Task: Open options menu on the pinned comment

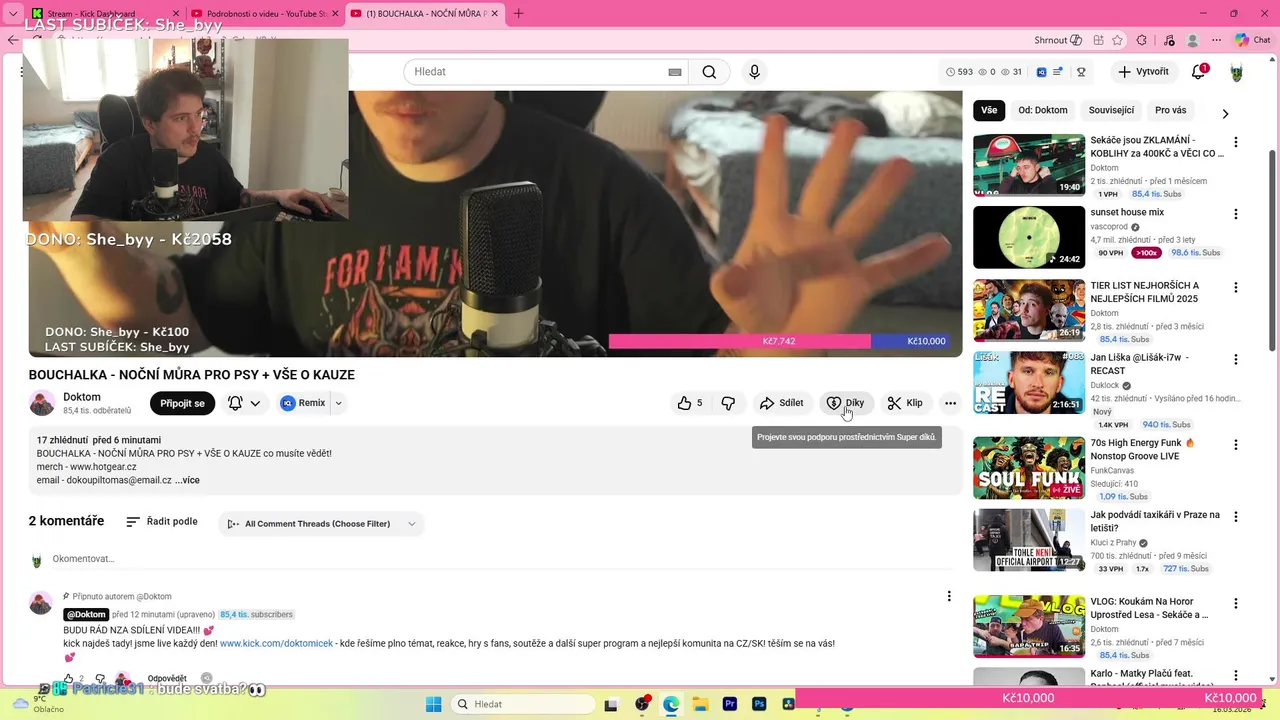Action: (949, 596)
